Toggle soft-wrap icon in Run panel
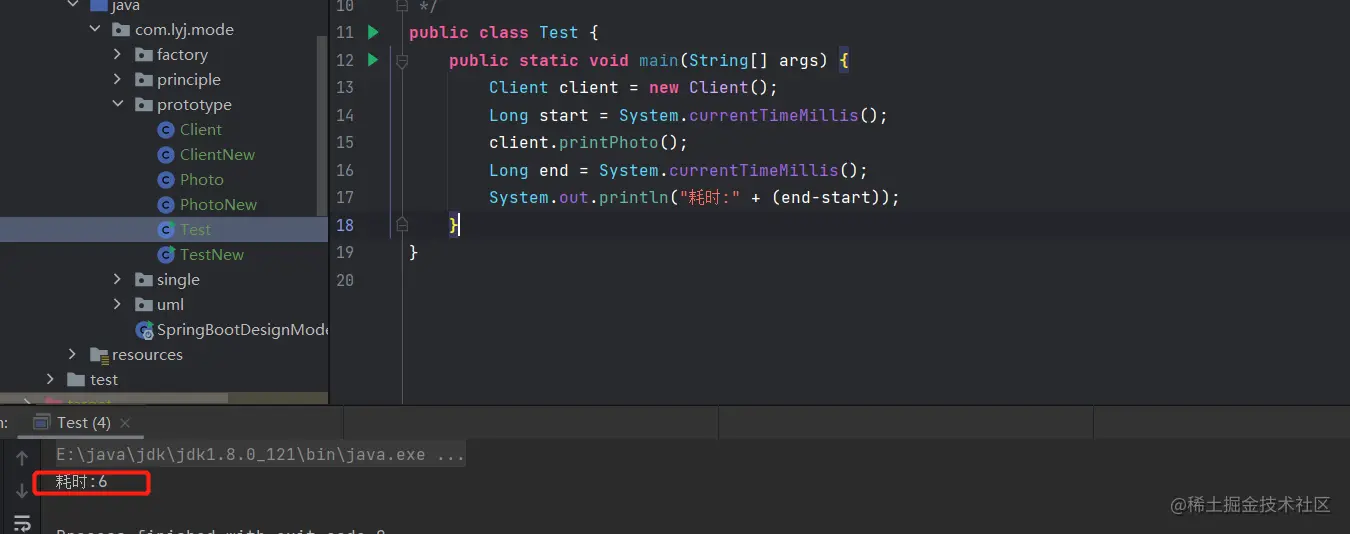Image resolution: width=1350 pixels, height=534 pixels. tap(22, 522)
